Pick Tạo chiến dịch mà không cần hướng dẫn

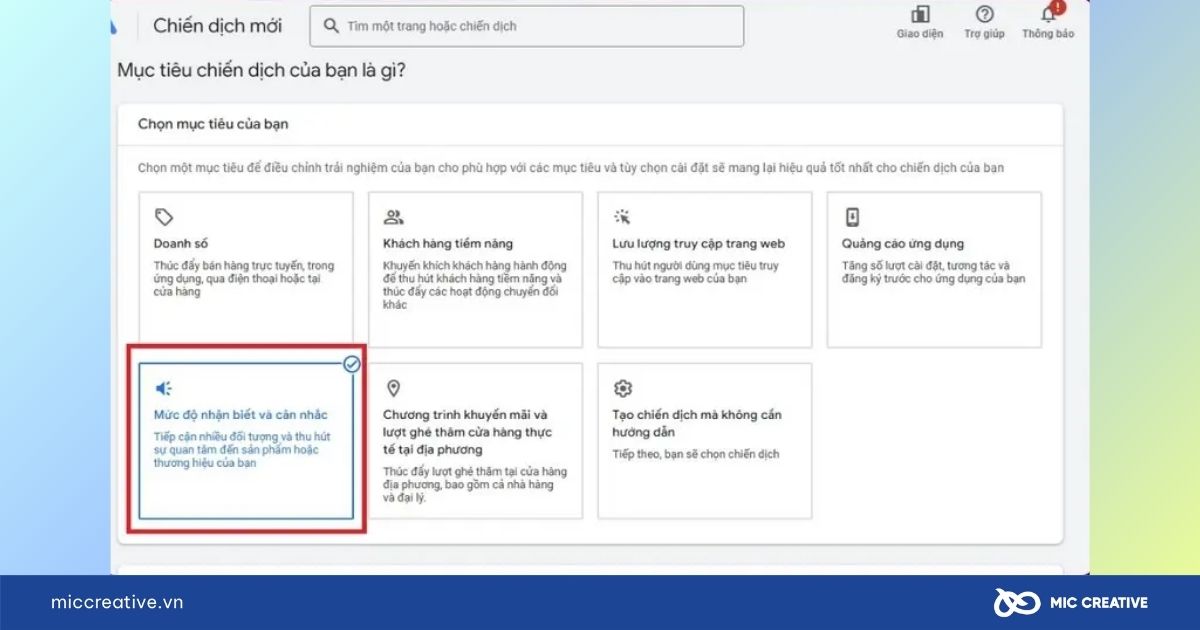click(x=704, y=440)
